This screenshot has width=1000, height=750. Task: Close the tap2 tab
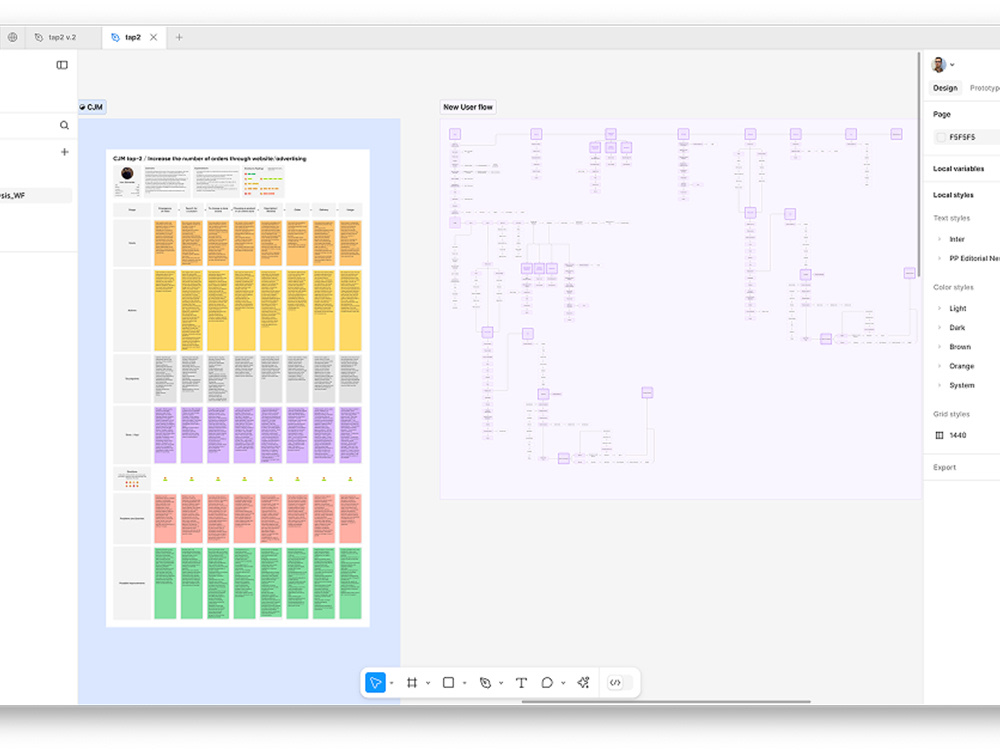[154, 37]
